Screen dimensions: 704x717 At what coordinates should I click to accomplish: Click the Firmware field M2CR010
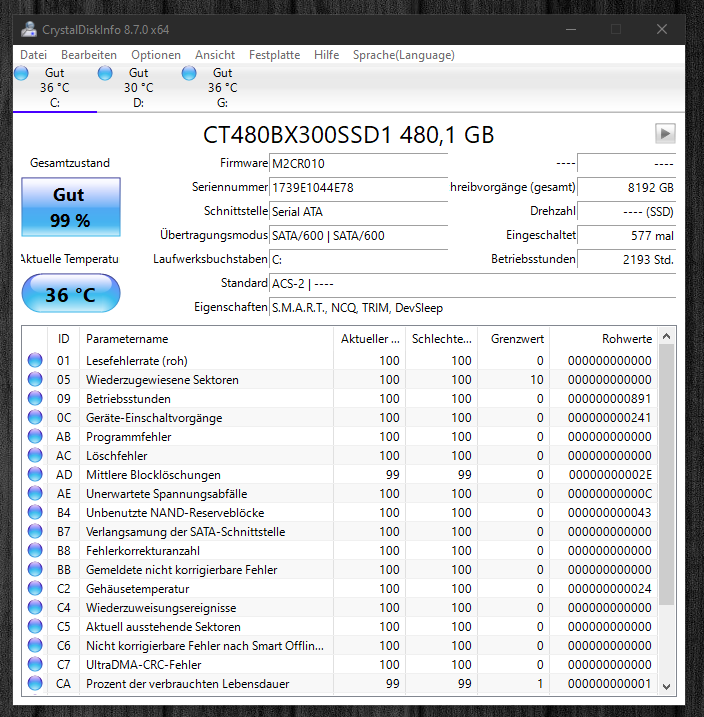pyautogui.click(x=358, y=164)
